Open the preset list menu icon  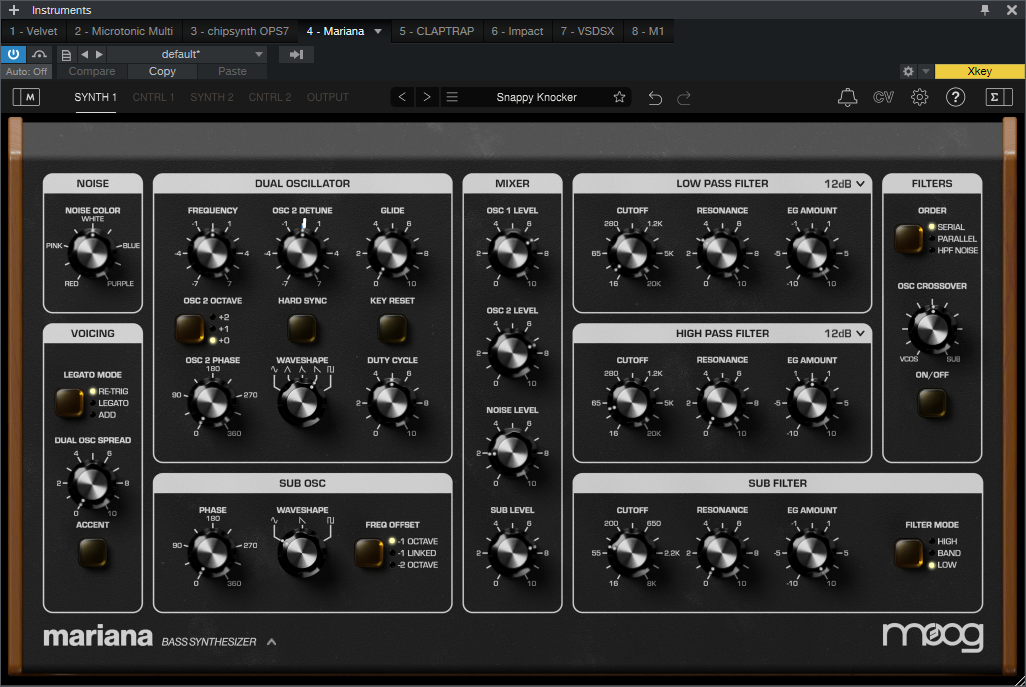452,97
